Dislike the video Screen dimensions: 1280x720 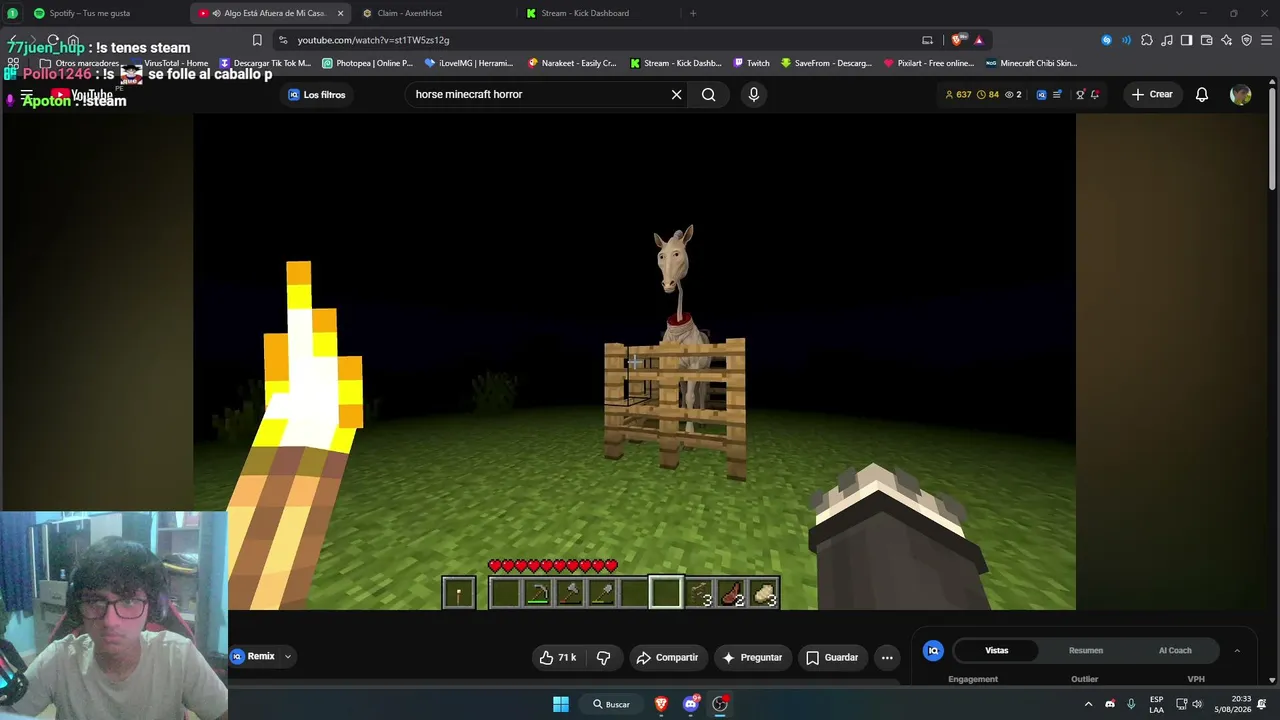click(603, 657)
